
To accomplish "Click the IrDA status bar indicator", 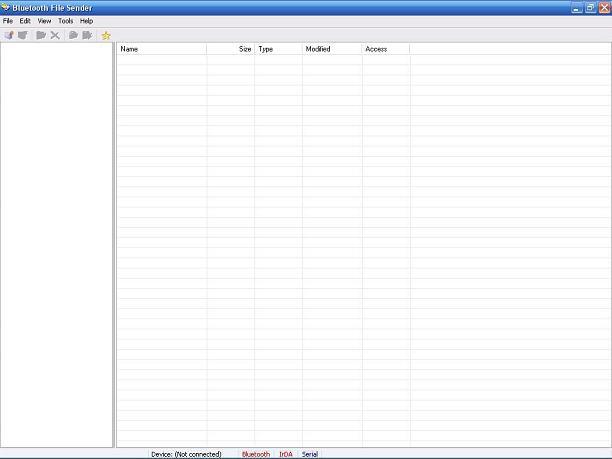I will pyautogui.click(x=286, y=454).
